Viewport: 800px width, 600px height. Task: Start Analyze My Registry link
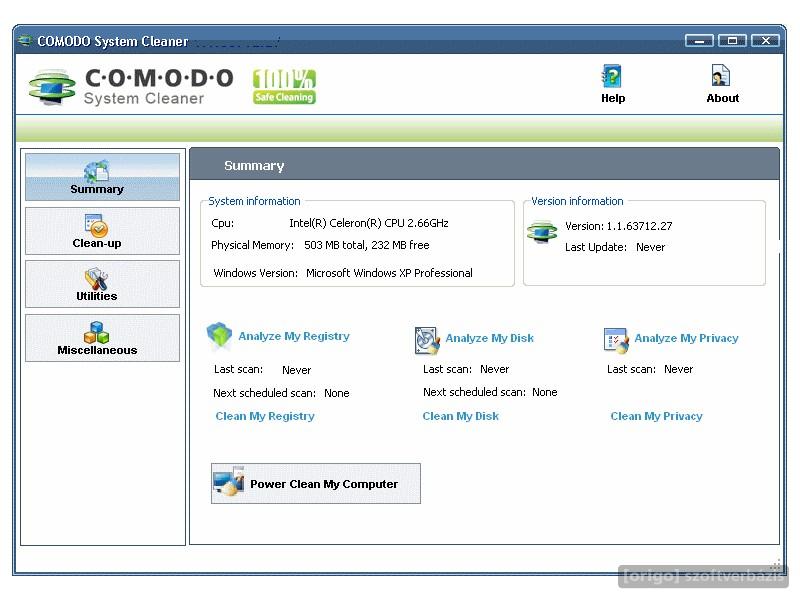(294, 336)
